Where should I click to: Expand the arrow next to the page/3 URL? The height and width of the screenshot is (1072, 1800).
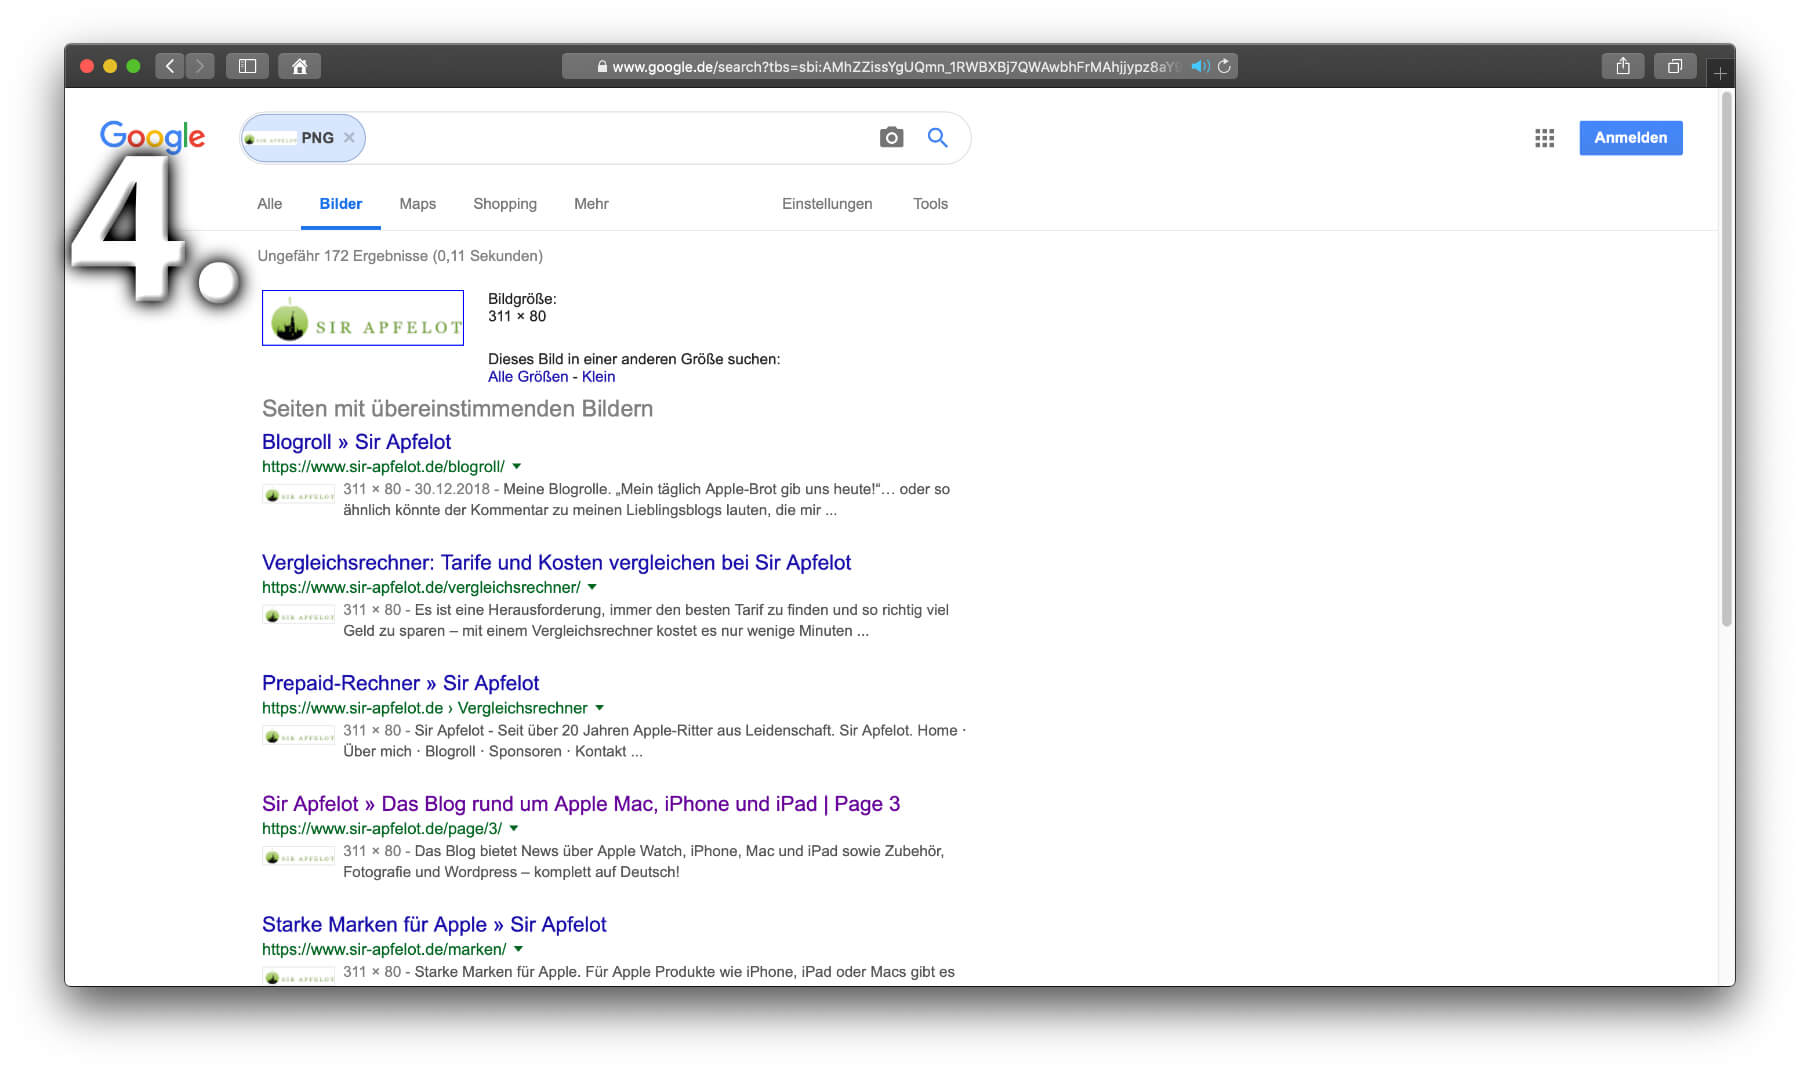514,828
